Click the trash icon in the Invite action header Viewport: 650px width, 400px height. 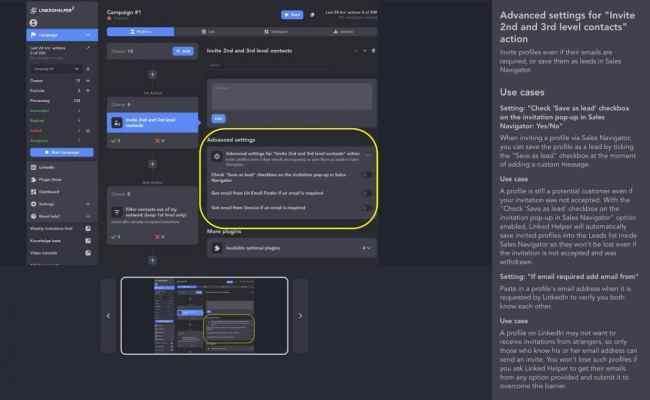pos(373,51)
